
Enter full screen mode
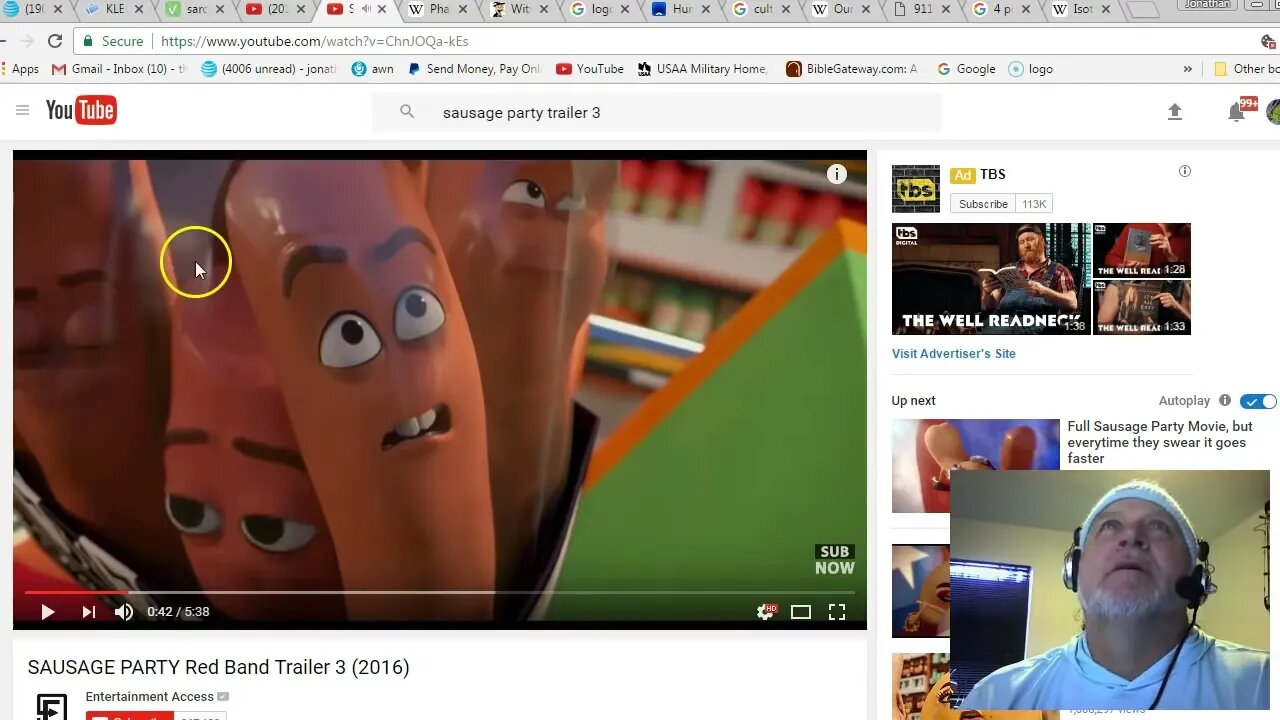coord(837,612)
